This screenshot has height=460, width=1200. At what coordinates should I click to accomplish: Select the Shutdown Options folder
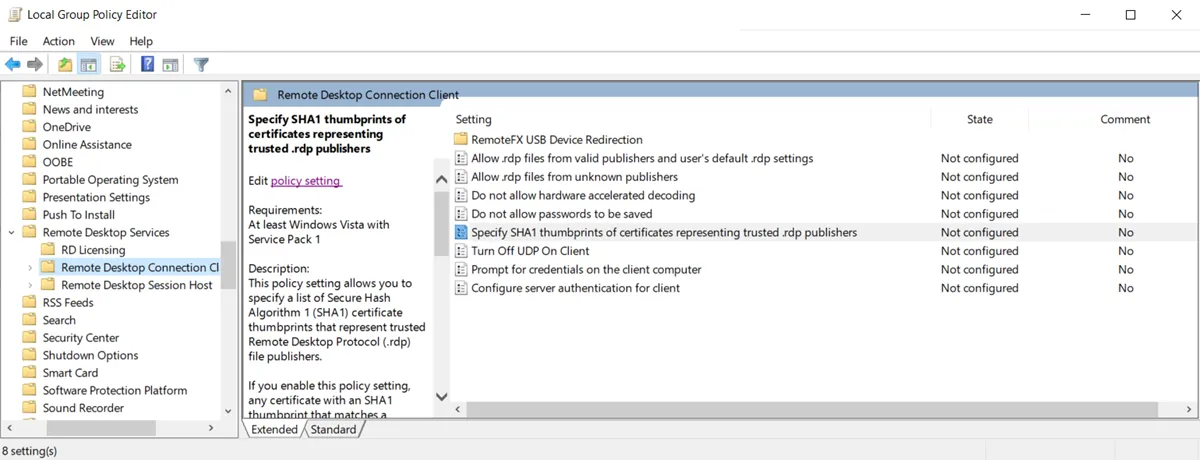90,355
